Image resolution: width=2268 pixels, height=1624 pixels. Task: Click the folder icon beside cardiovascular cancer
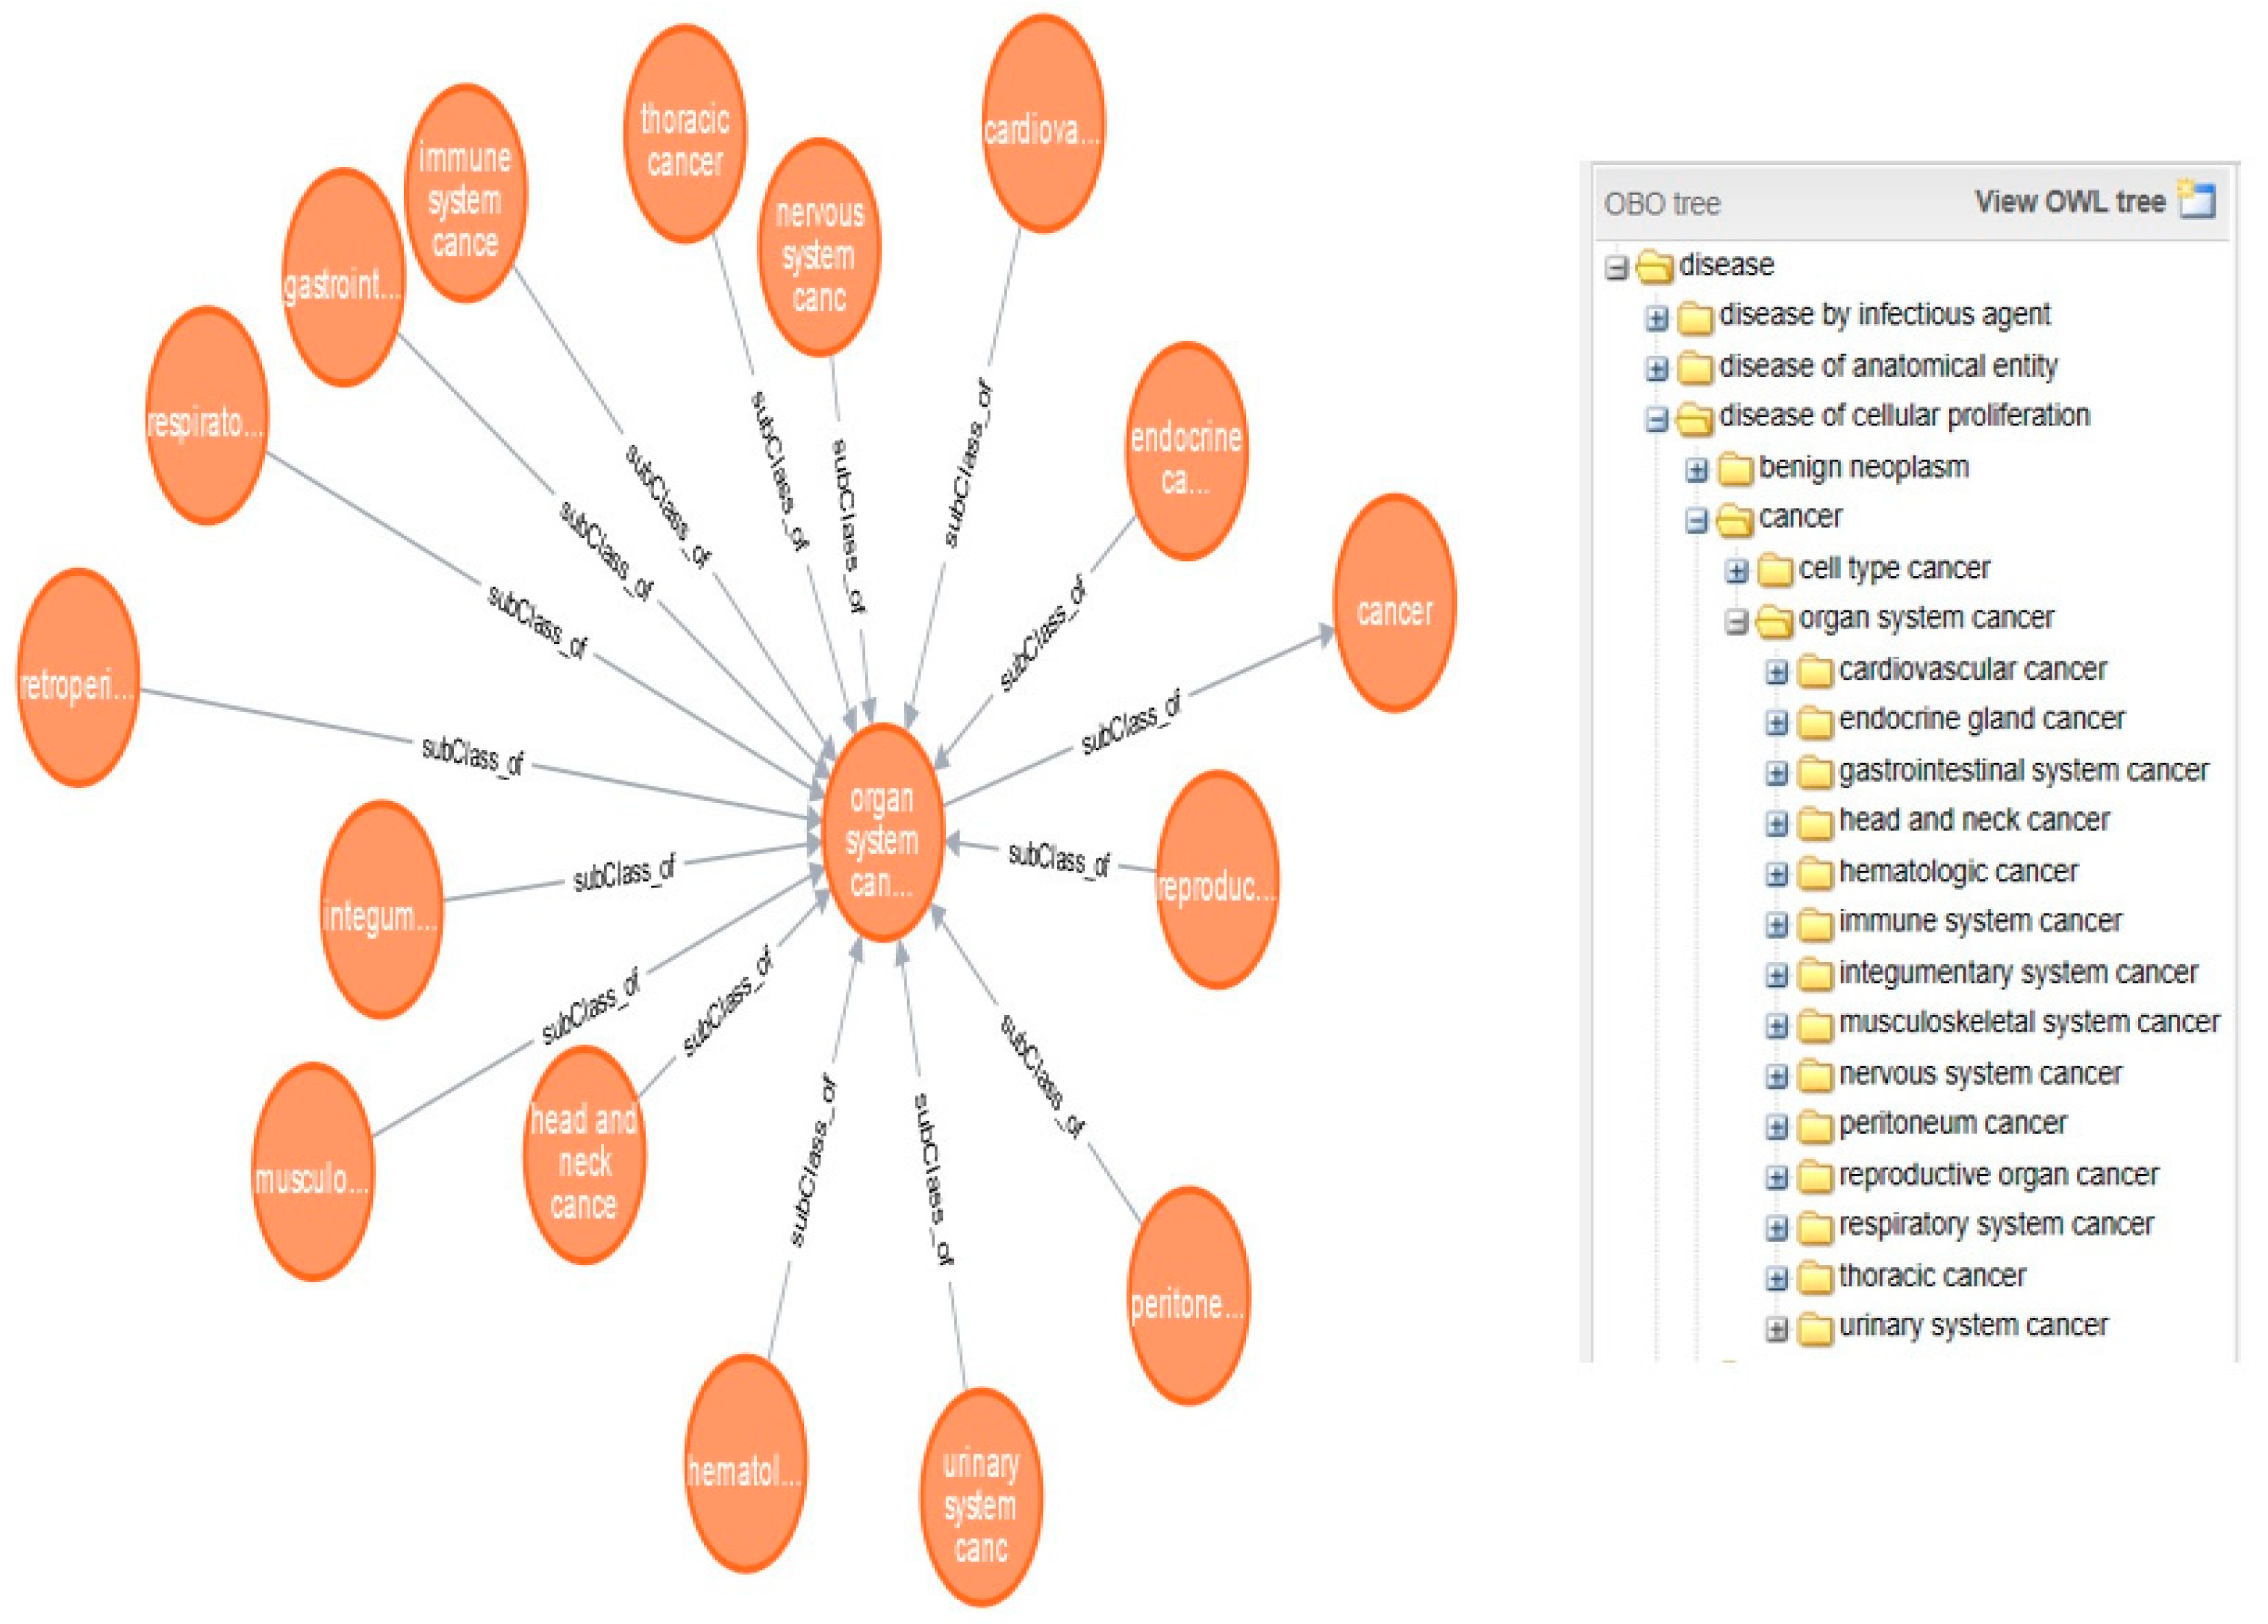pyautogui.click(x=1815, y=671)
